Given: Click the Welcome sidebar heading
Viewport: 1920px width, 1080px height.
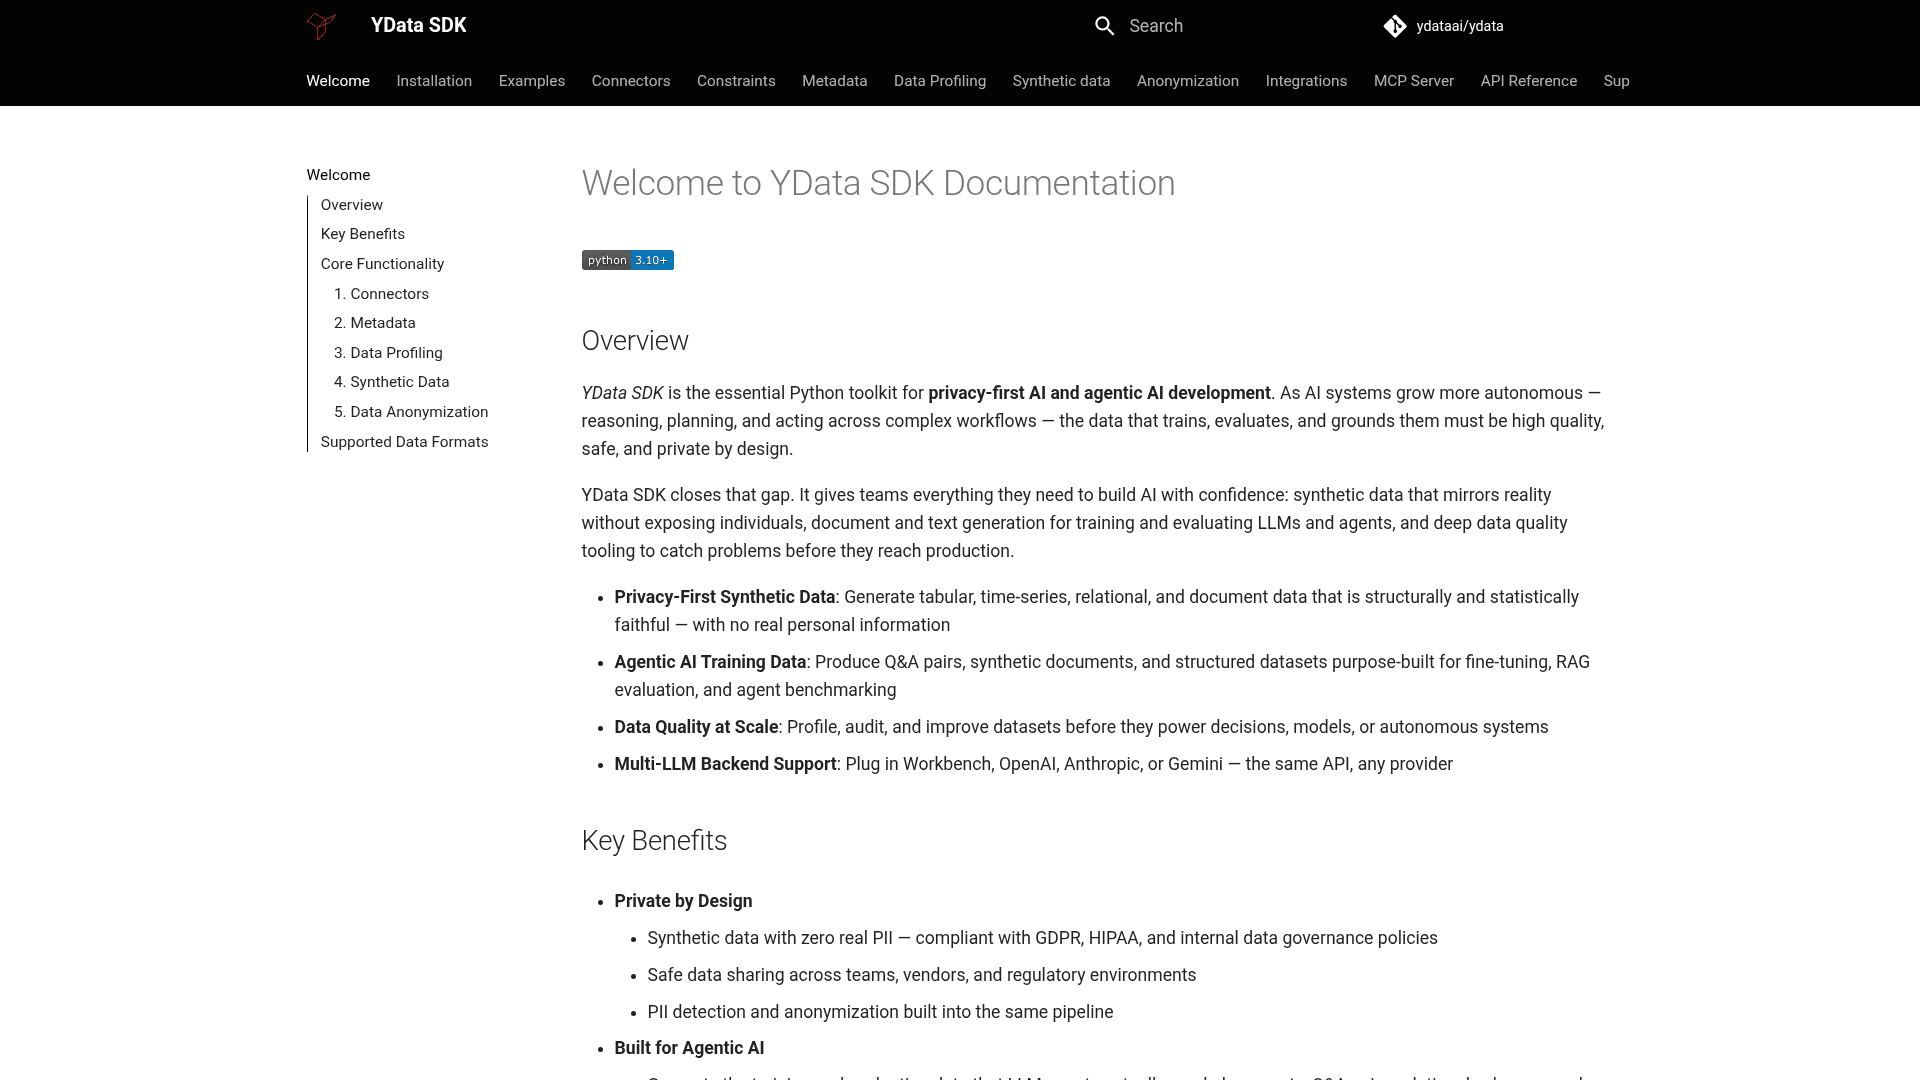Looking at the screenshot, I should [x=338, y=175].
